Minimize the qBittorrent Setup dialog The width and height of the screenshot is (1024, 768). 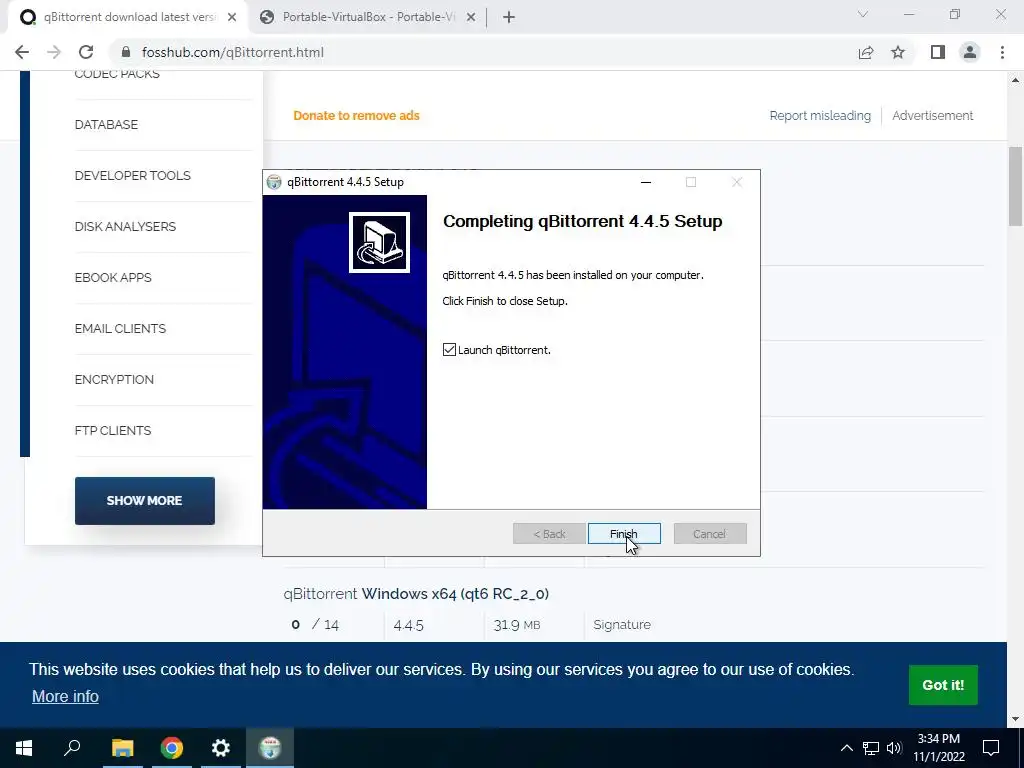[x=646, y=182]
